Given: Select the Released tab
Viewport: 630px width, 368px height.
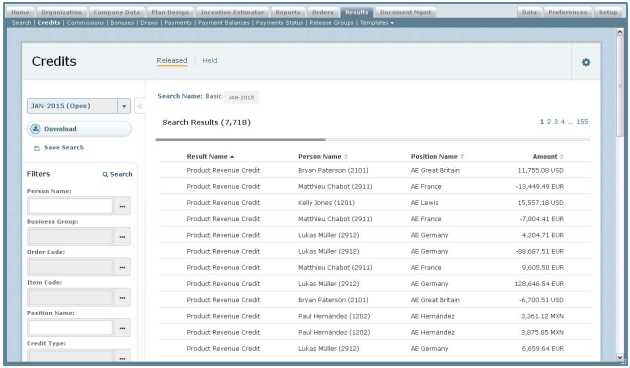Looking at the screenshot, I should 172,60.
